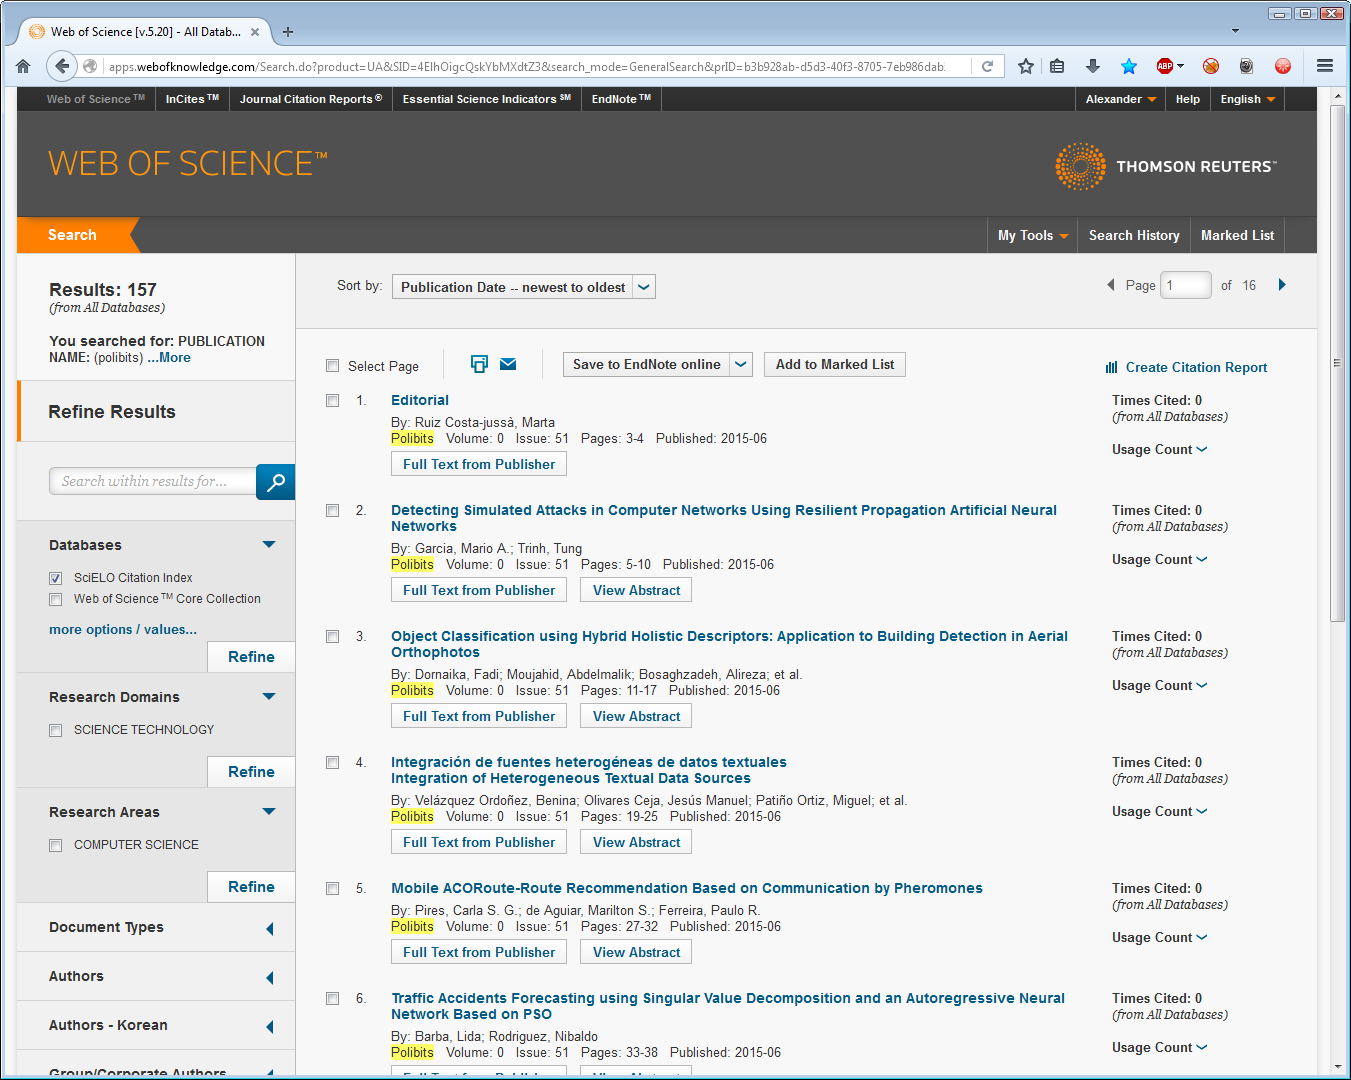The height and width of the screenshot is (1080, 1351).
Task: Expand the Authors - Korean section
Action: (x=270, y=1027)
